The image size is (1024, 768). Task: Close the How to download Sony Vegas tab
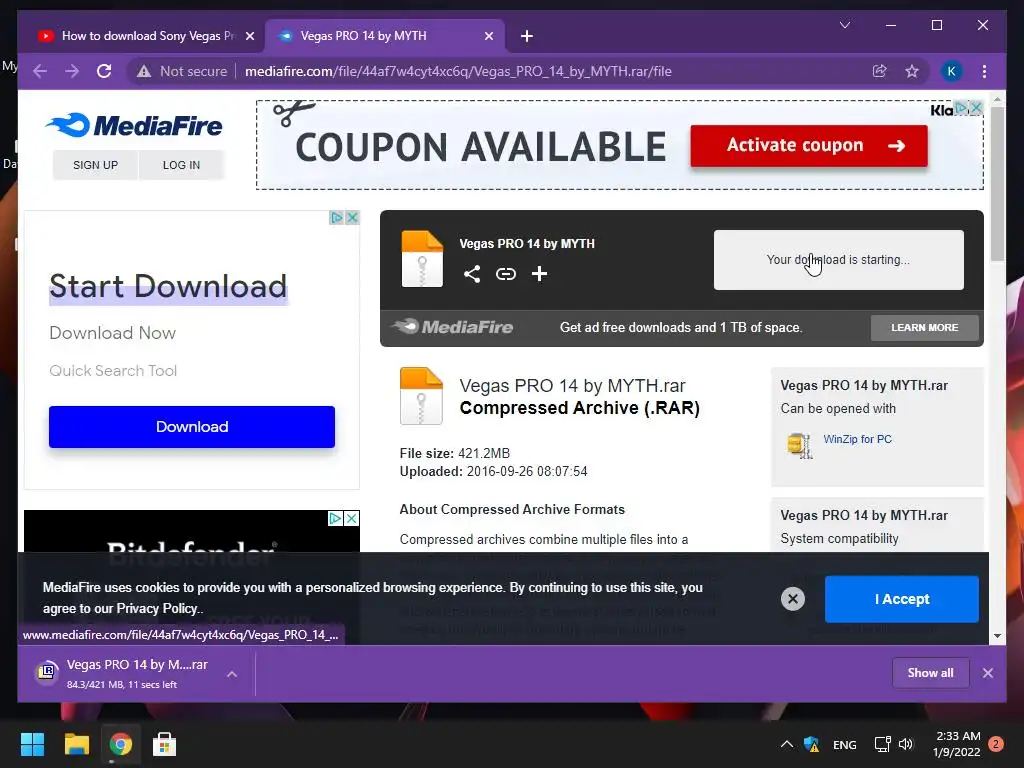coord(249,36)
